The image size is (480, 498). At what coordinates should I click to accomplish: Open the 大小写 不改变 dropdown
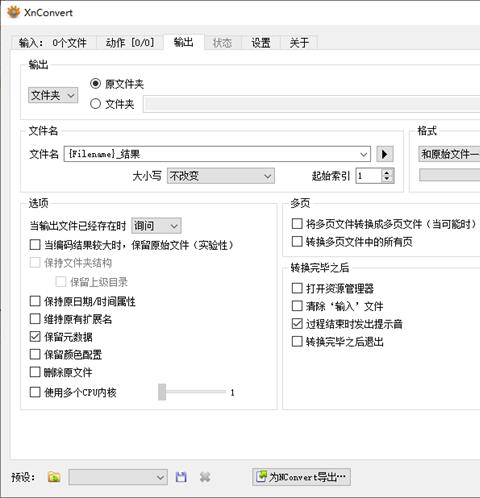(x=221, y=176)
